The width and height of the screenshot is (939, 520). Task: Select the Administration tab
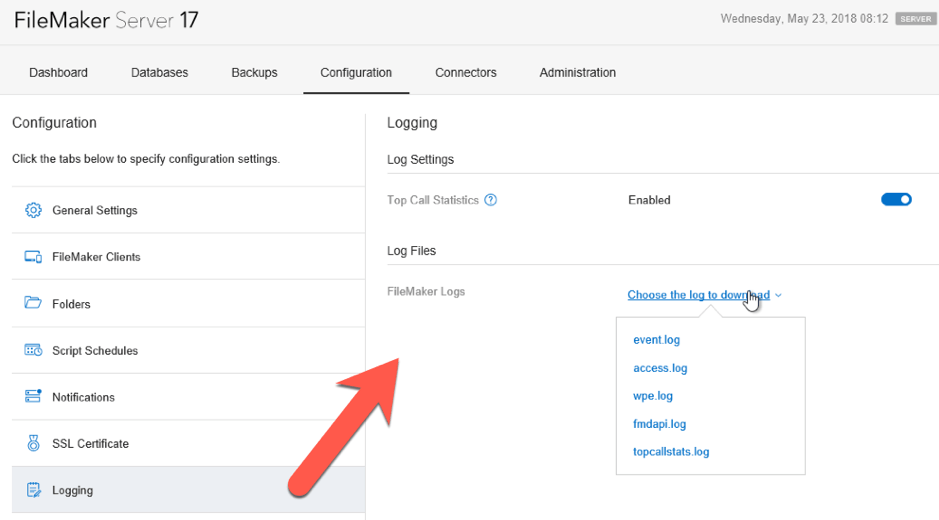click(577, 73)
